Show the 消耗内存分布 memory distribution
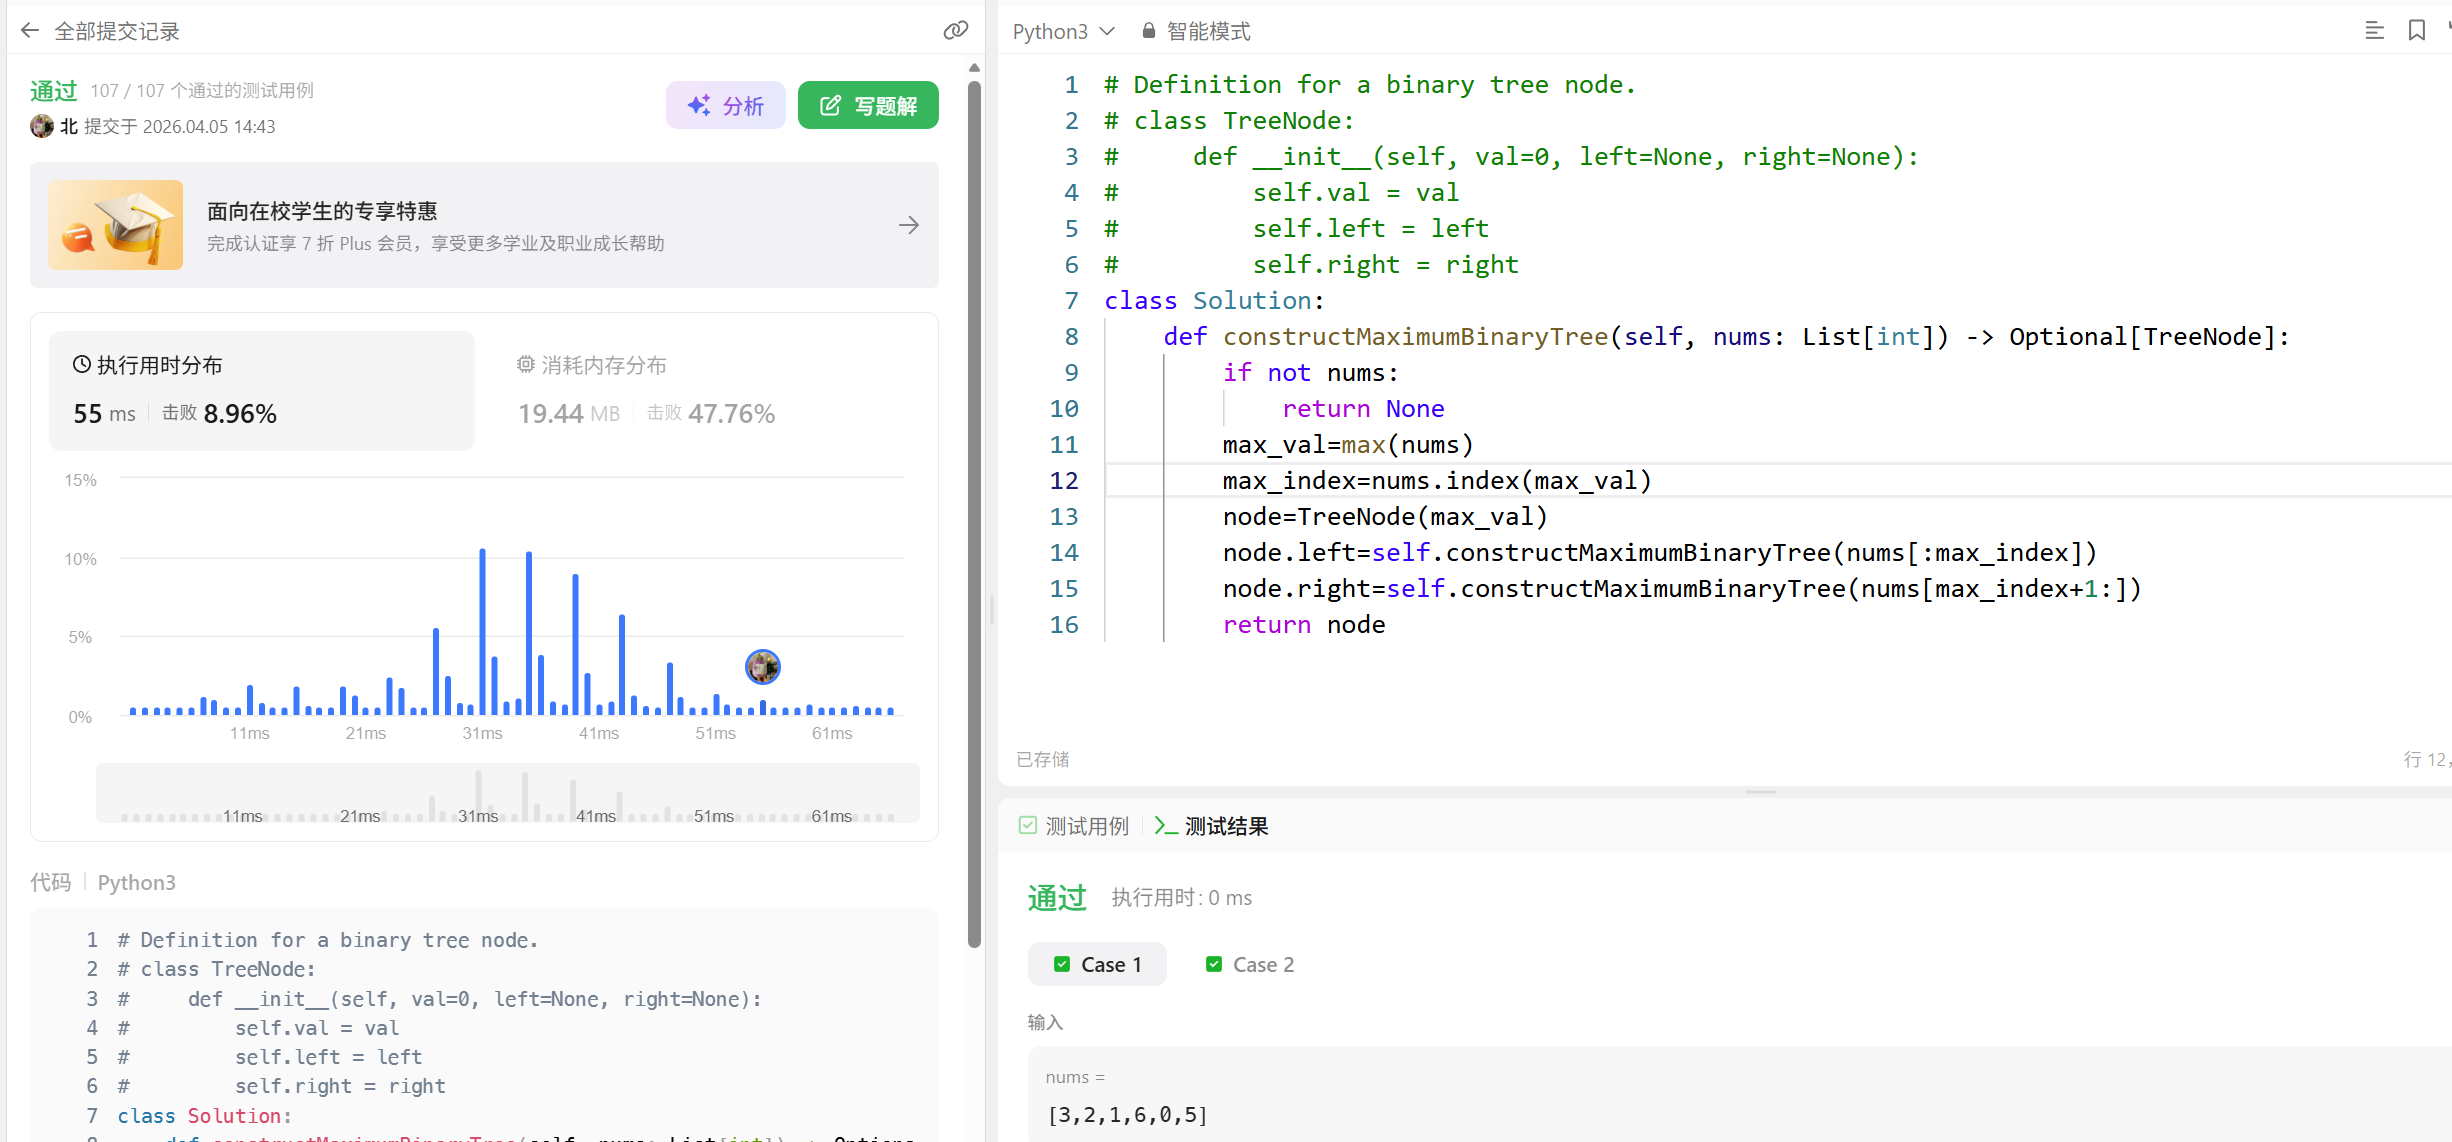The width and height of the screenshot is (2452, 1142). click(x=604, y=365)
